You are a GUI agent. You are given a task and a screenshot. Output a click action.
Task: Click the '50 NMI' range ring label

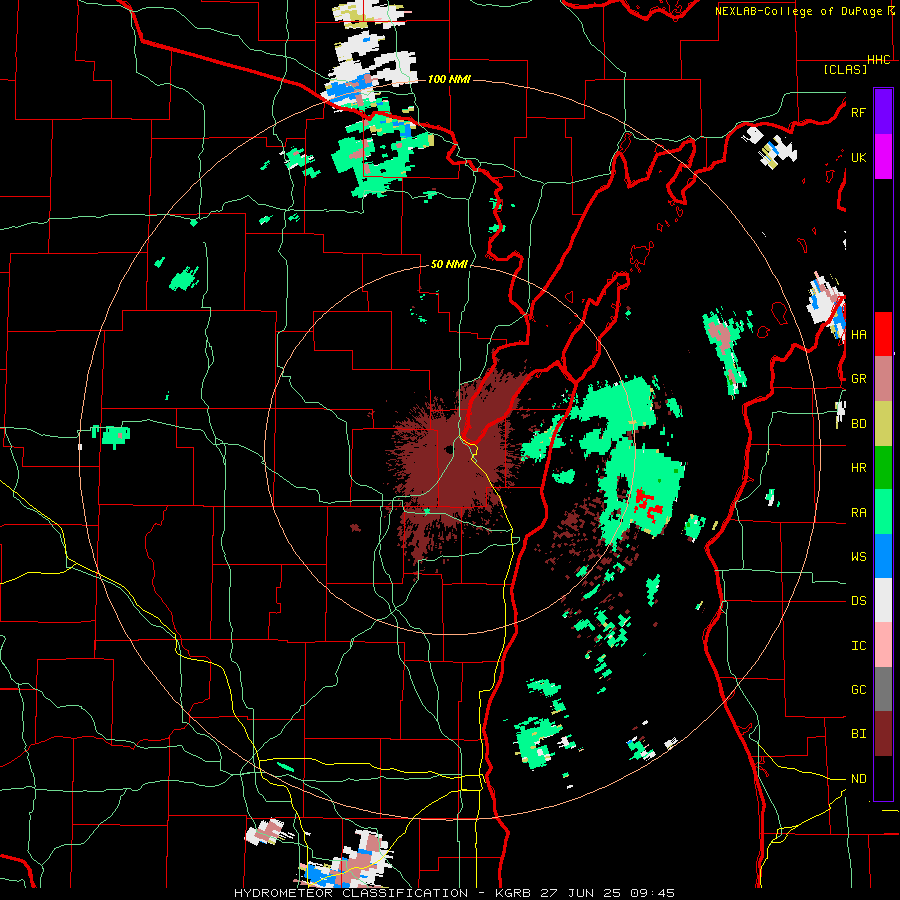(x=449, y=264)
